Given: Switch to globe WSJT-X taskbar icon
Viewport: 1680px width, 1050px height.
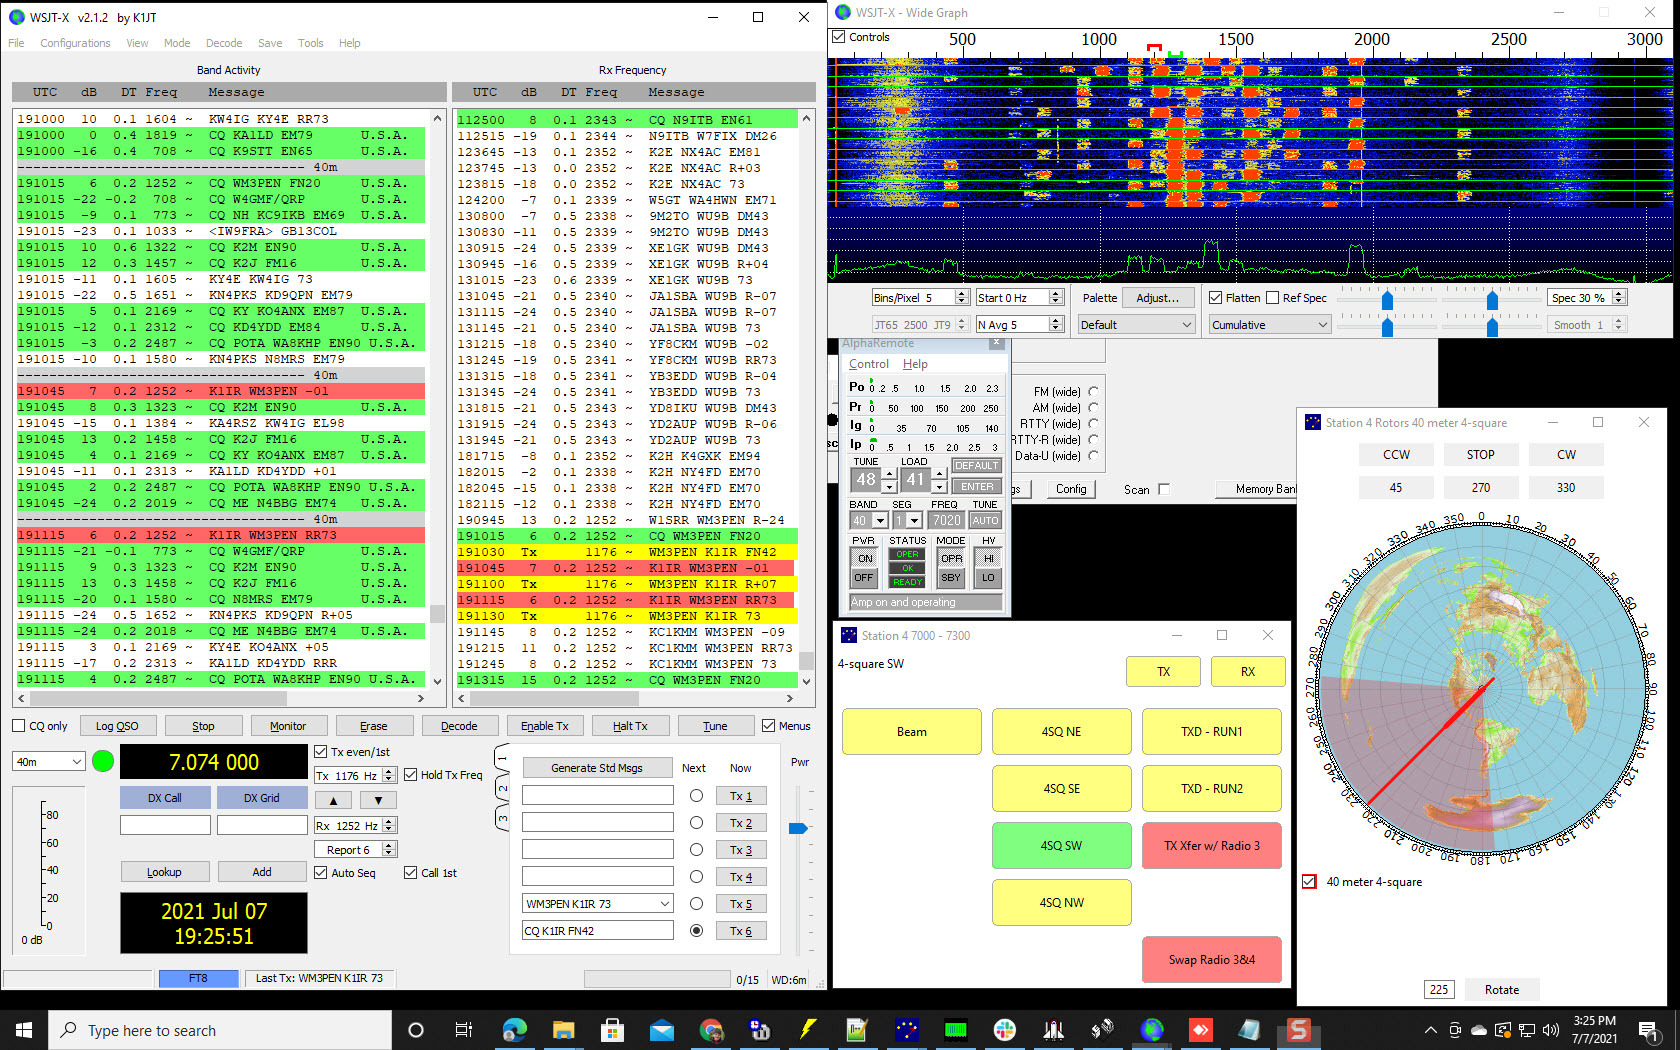Looking at the screenshot, I should tap(1152, 1030).
